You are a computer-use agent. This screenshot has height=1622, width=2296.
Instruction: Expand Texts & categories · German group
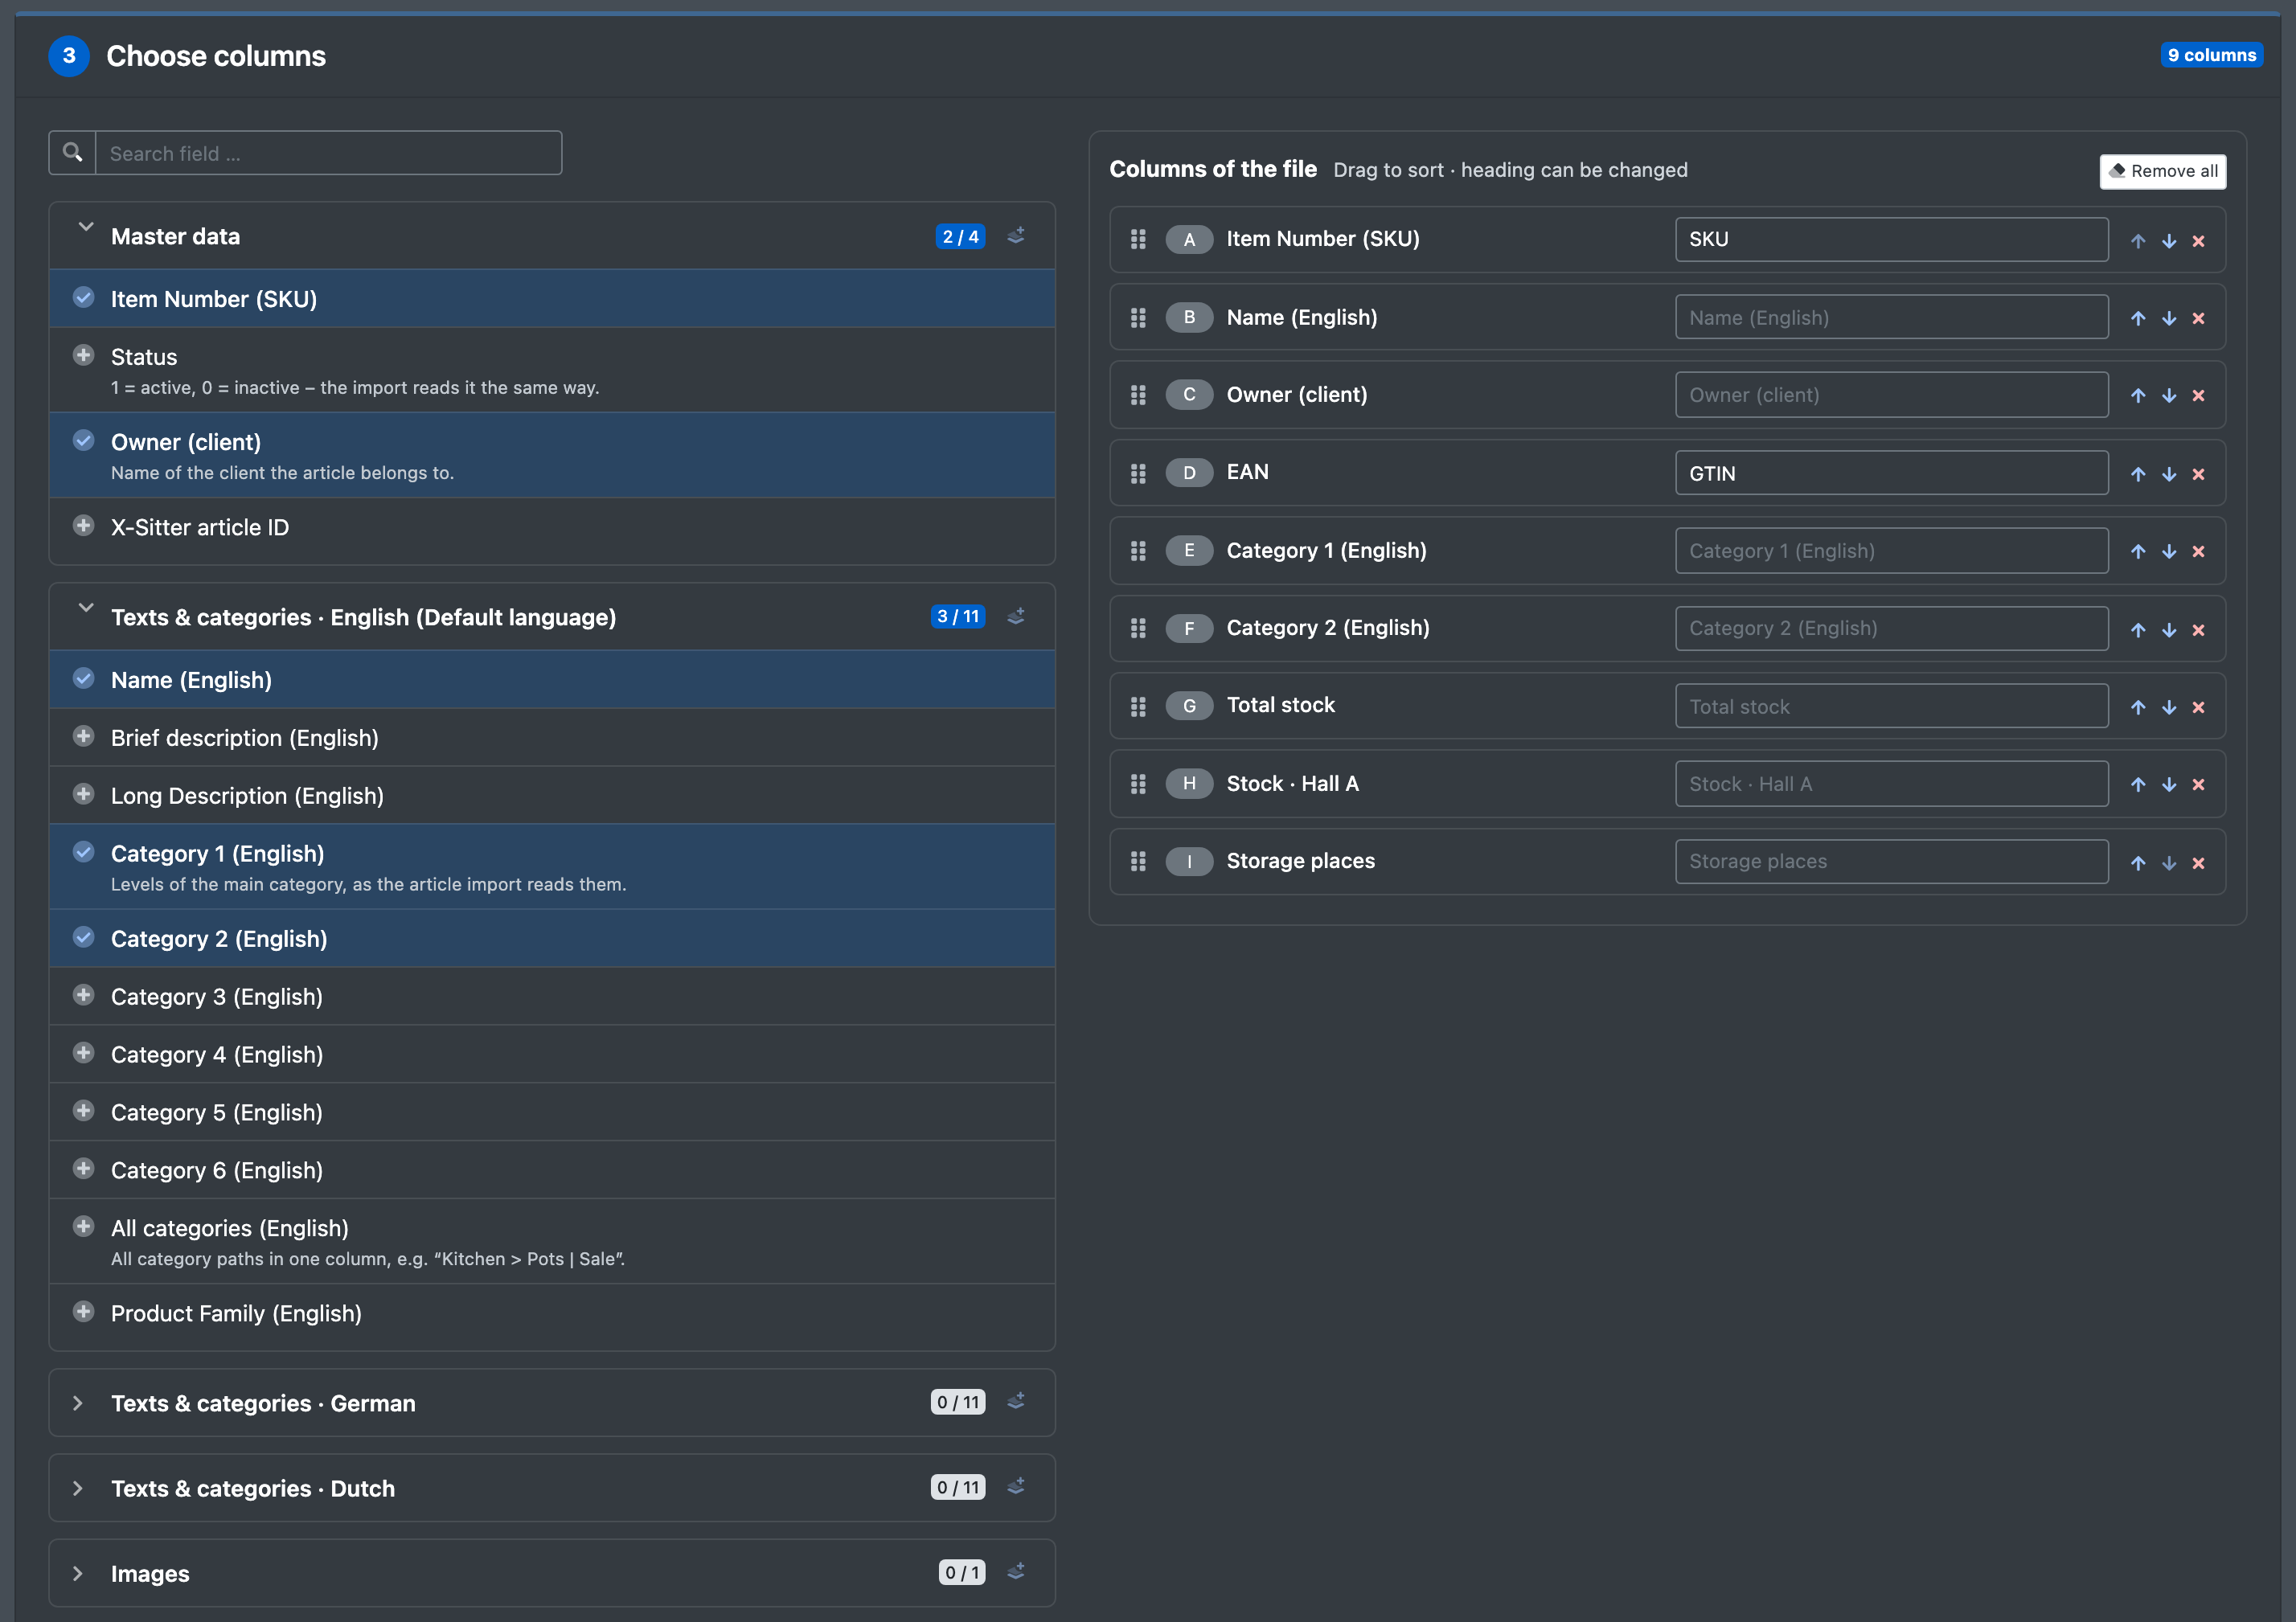tap(78, 1403)
